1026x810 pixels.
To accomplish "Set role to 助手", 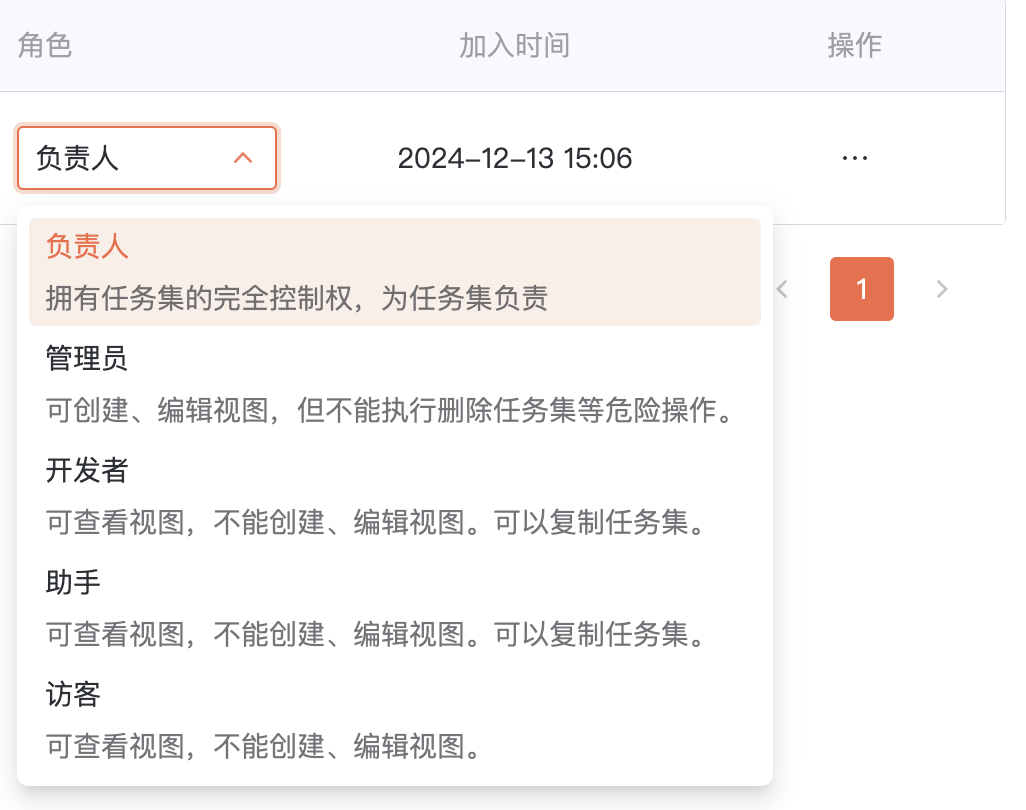I will [74, 582].
